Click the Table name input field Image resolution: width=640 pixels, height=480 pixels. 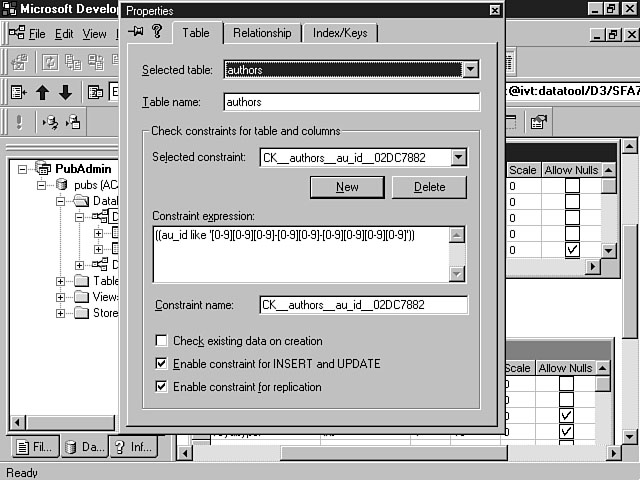pyautogui.click(x=352, y=102)
